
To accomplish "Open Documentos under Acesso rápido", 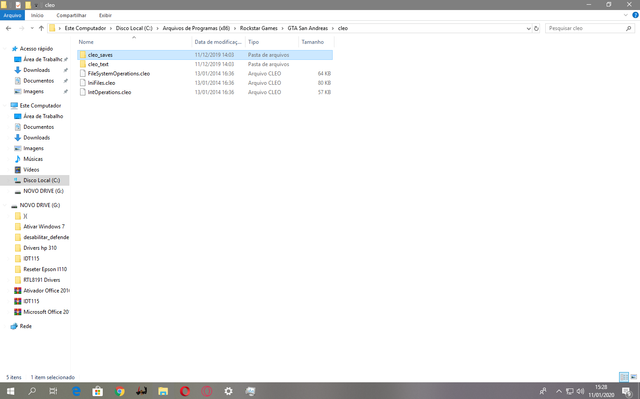I will tap(38, 80).
